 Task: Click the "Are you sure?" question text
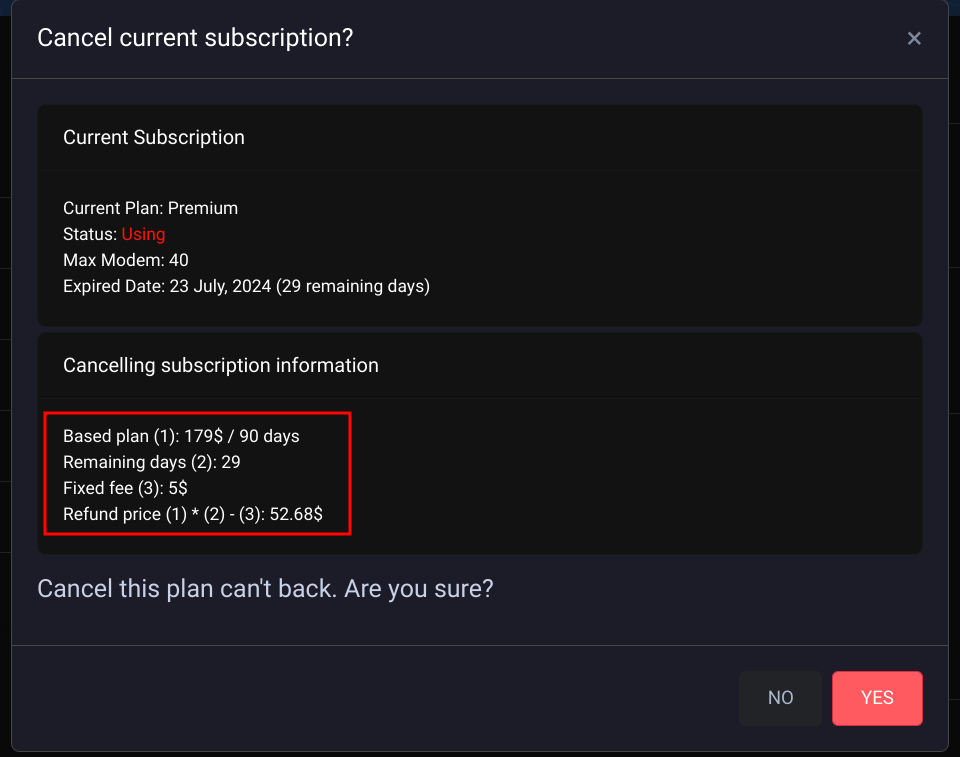coord(419,588)
